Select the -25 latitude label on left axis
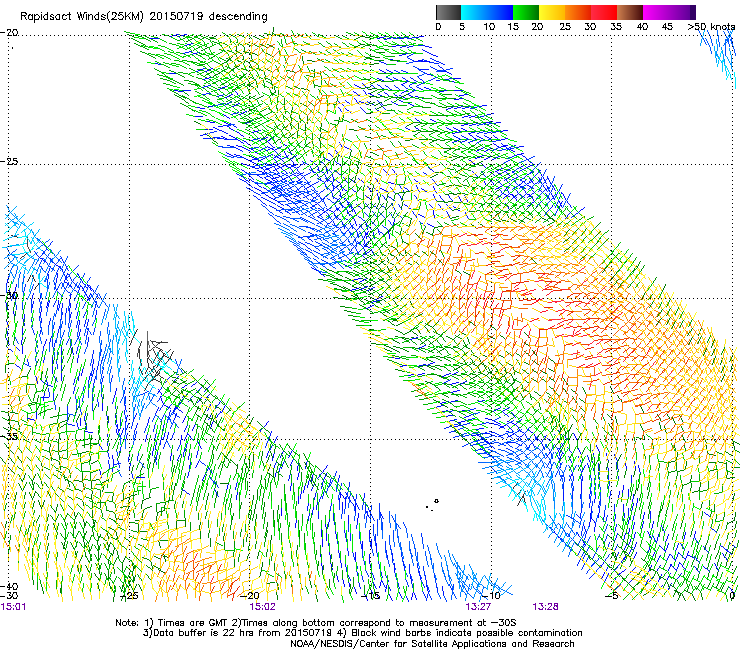The width and height of the screenshot is (740, 650). pos(9,161)
